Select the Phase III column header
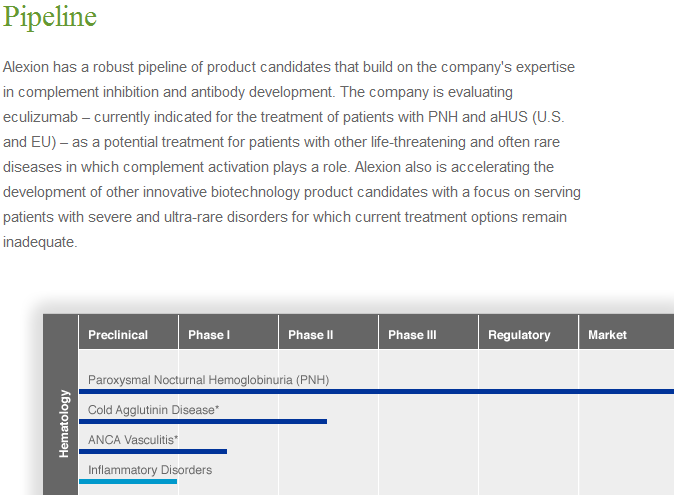The width and height of the screenshot is (674, 495). pos(428,332)
